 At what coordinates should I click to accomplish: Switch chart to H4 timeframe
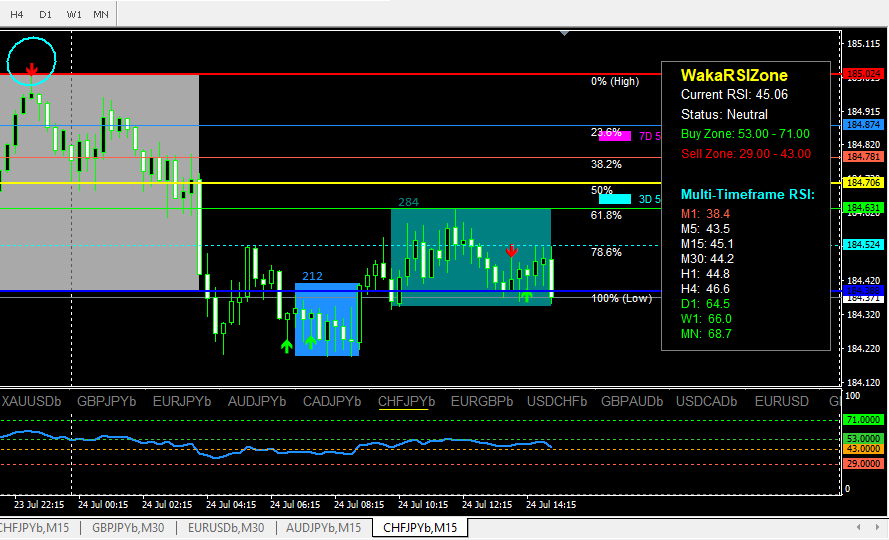[x=17, y=15]
